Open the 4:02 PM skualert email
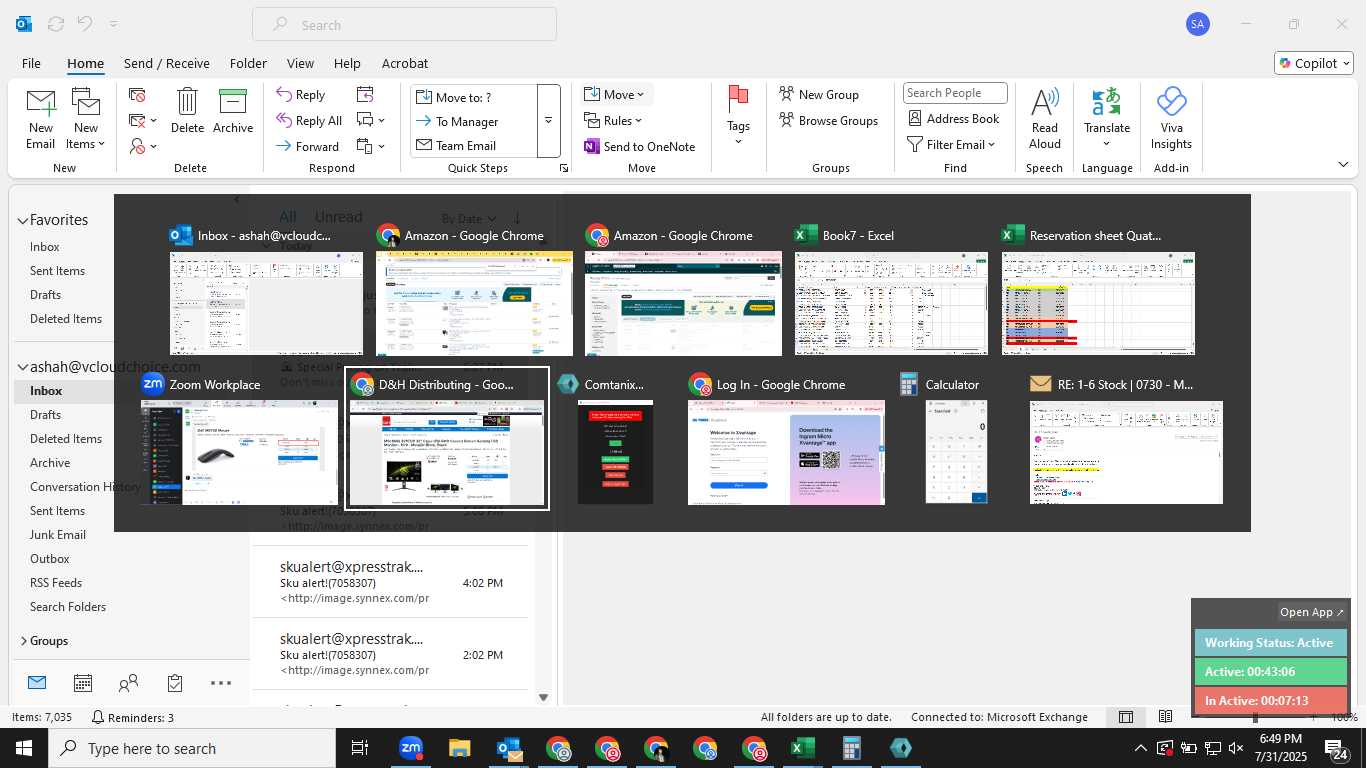 coord(392,582)
